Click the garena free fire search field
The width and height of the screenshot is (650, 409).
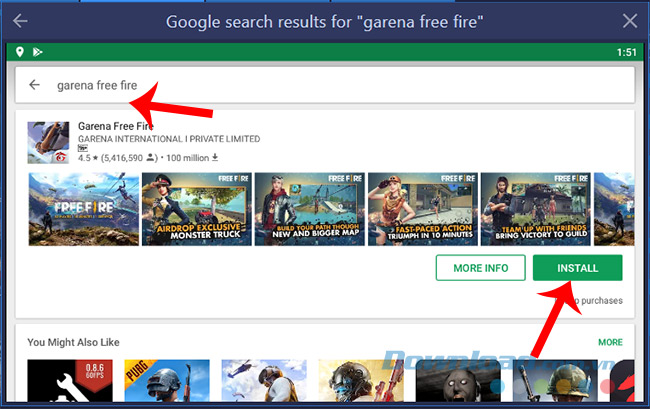pos(325,85)
